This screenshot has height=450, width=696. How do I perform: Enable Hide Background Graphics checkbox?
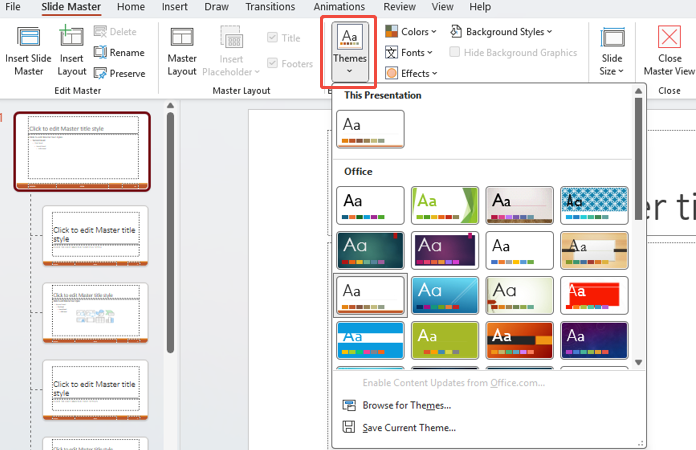point(455,52)
